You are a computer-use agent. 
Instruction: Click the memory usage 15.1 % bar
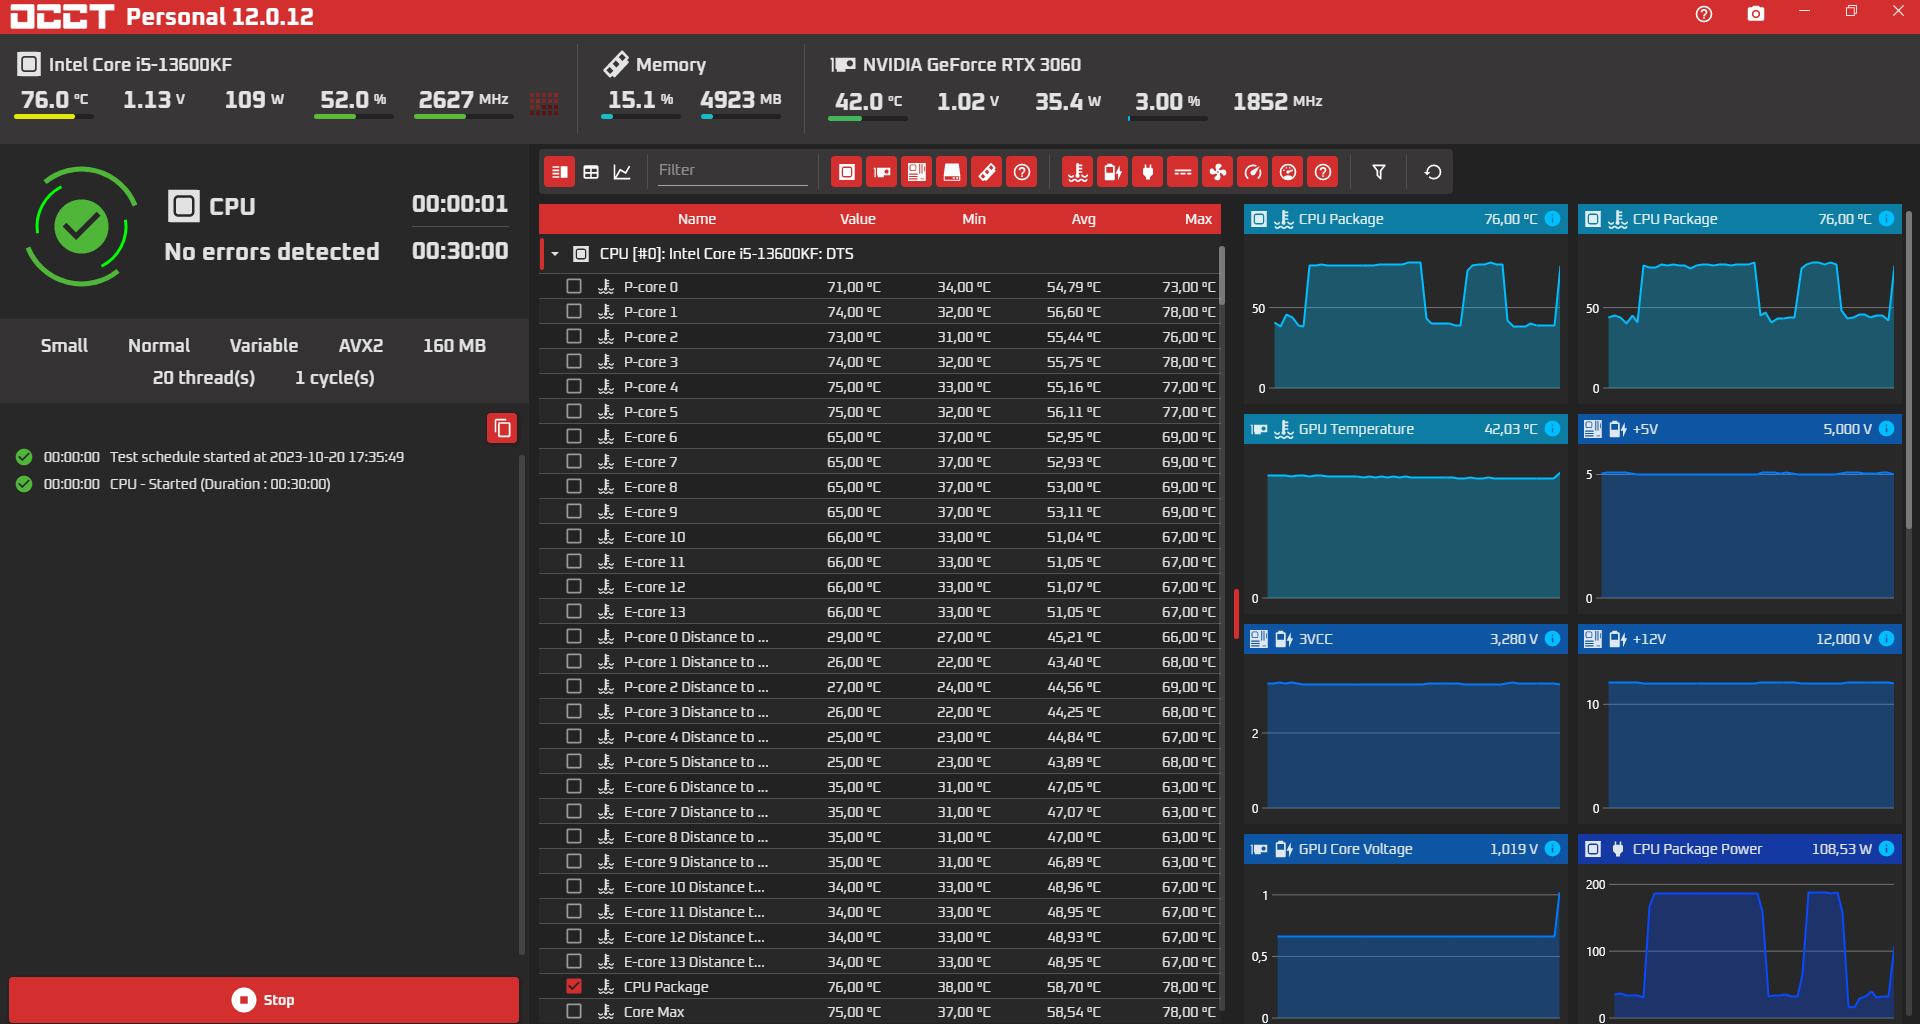click(x=641, y=117)
